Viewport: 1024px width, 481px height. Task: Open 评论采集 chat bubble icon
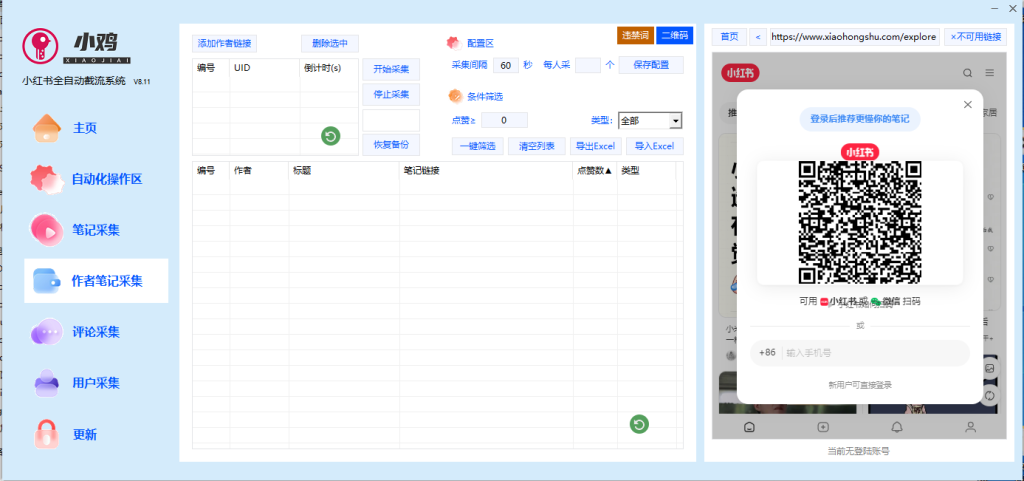pyautogui.click(x=47, y=332)
